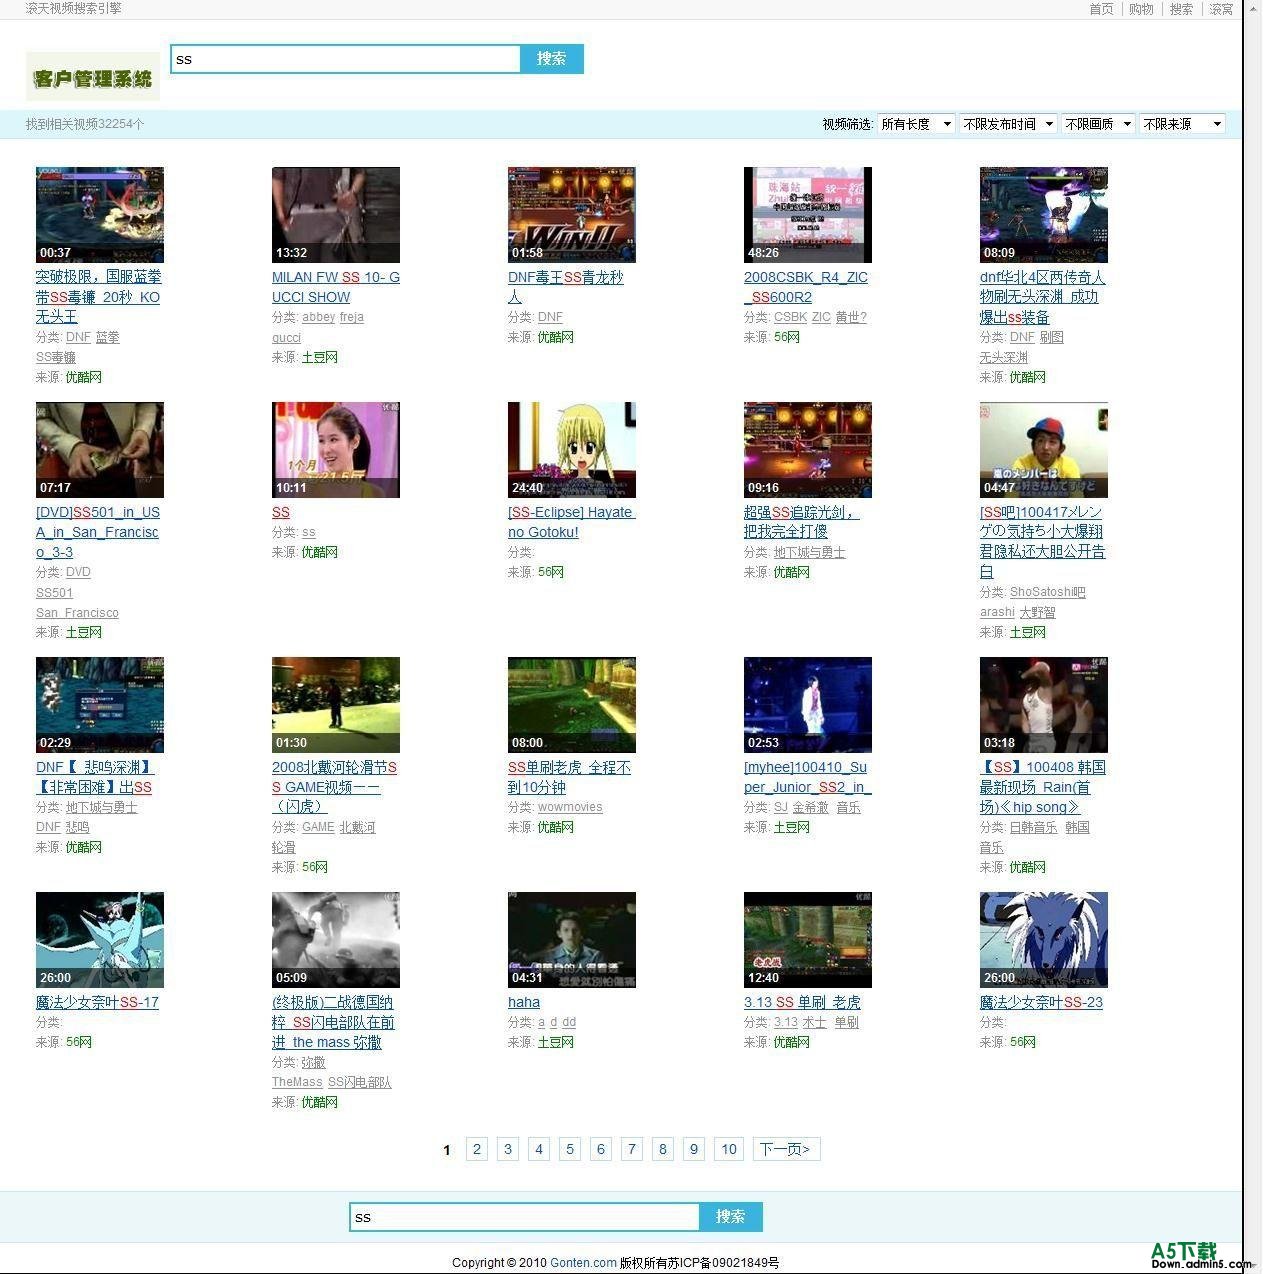Focus the bottom search input field
Screen dimensions: 1263x1274
(524, 1217)
